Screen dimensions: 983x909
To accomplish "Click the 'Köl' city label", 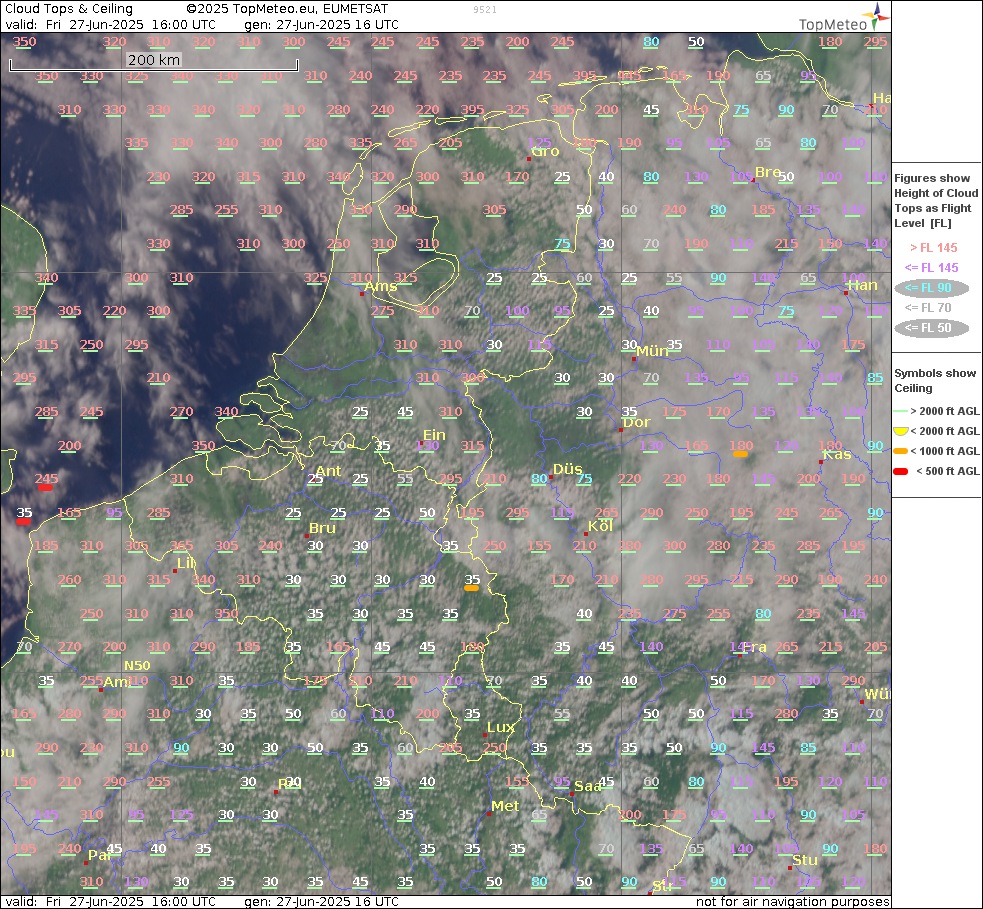I will 601,526.
